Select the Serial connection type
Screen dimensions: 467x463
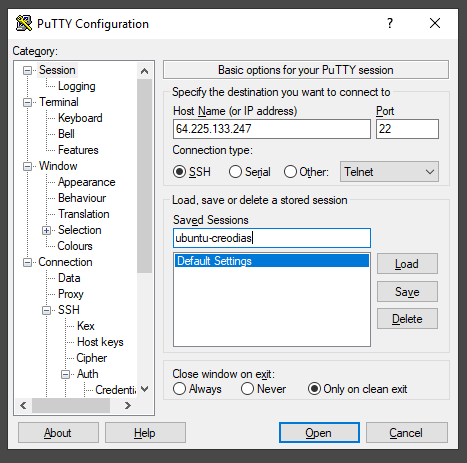pyautogui.click(x=250, y=172)
